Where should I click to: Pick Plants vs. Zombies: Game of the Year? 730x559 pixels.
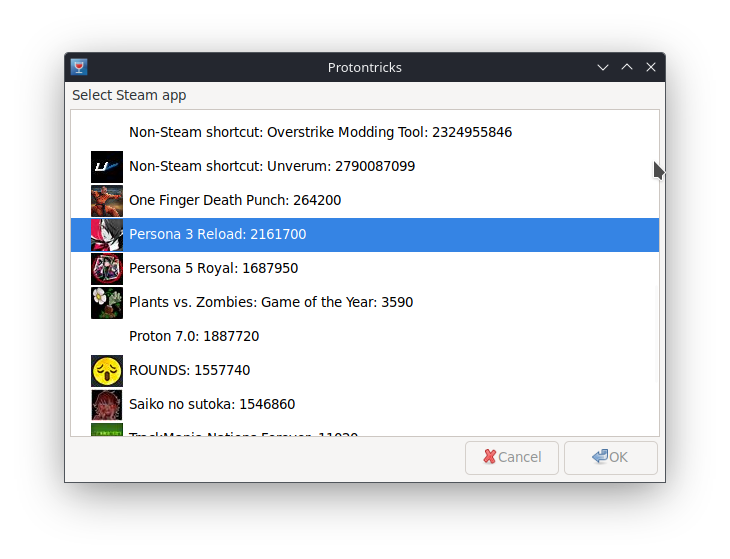[x=365, y=303]
